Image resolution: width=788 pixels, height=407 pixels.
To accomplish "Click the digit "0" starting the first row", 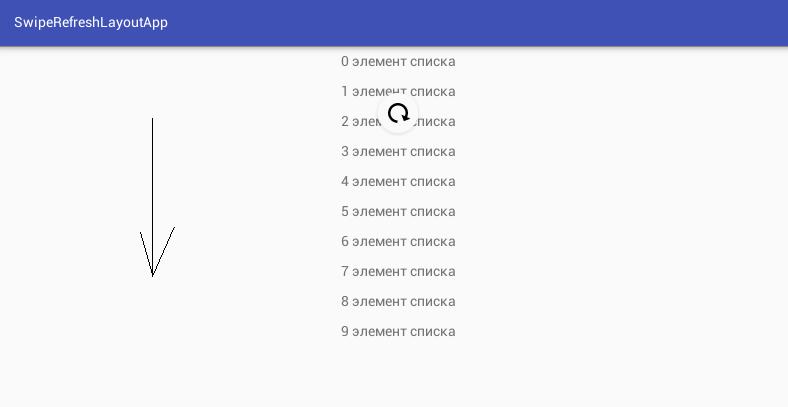I will (345, 62).
